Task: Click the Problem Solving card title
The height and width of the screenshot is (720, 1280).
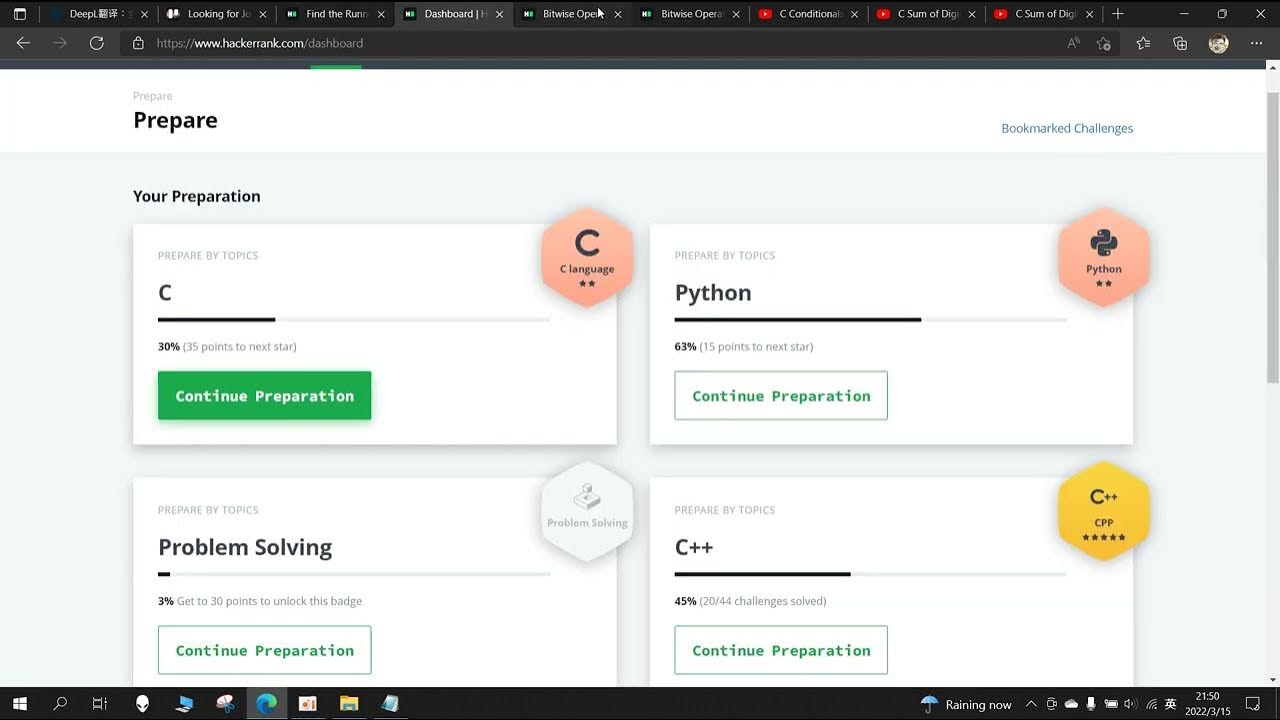Action: coord(245,547)
